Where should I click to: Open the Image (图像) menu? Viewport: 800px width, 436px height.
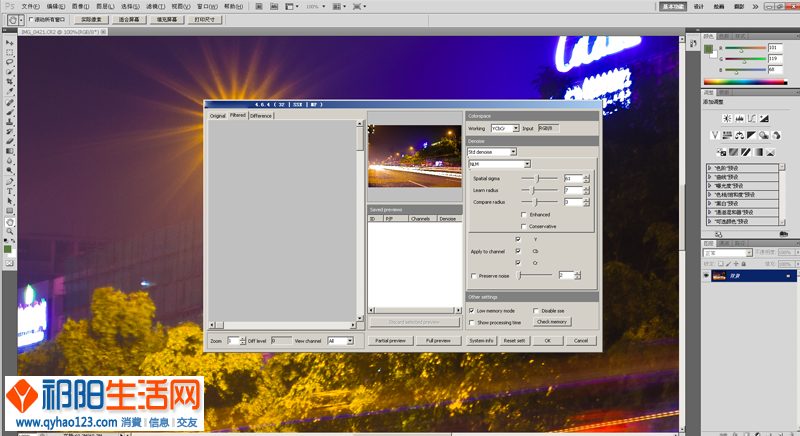[x=81, y=7]
